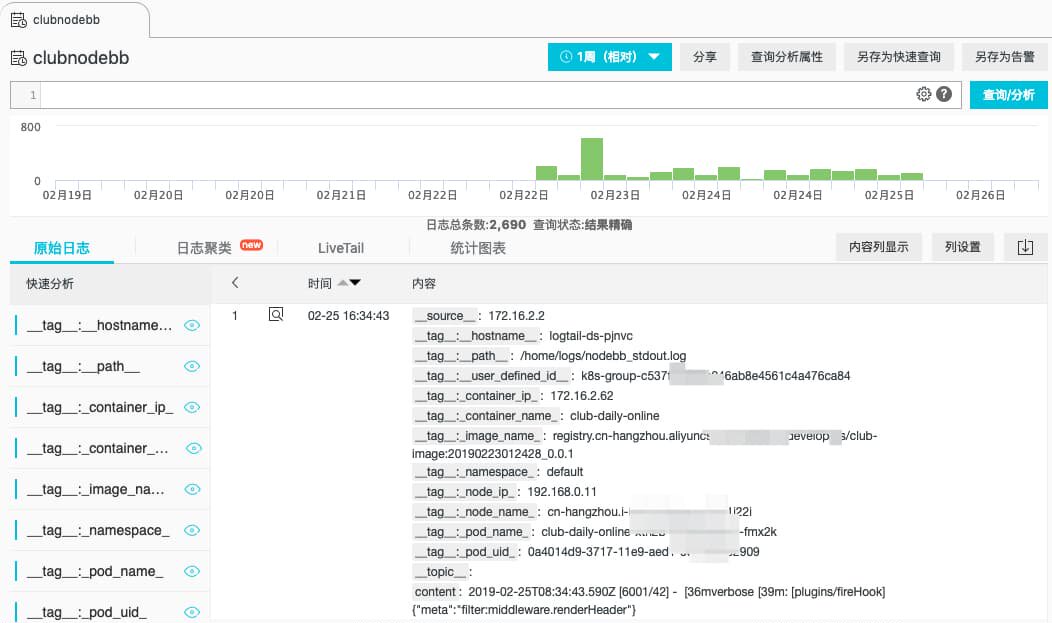The width and height of the screenshot is (1052, 623).
Task: Toggle eye icon for __tag__:__hostname__ field
Action: pos(192,325)
